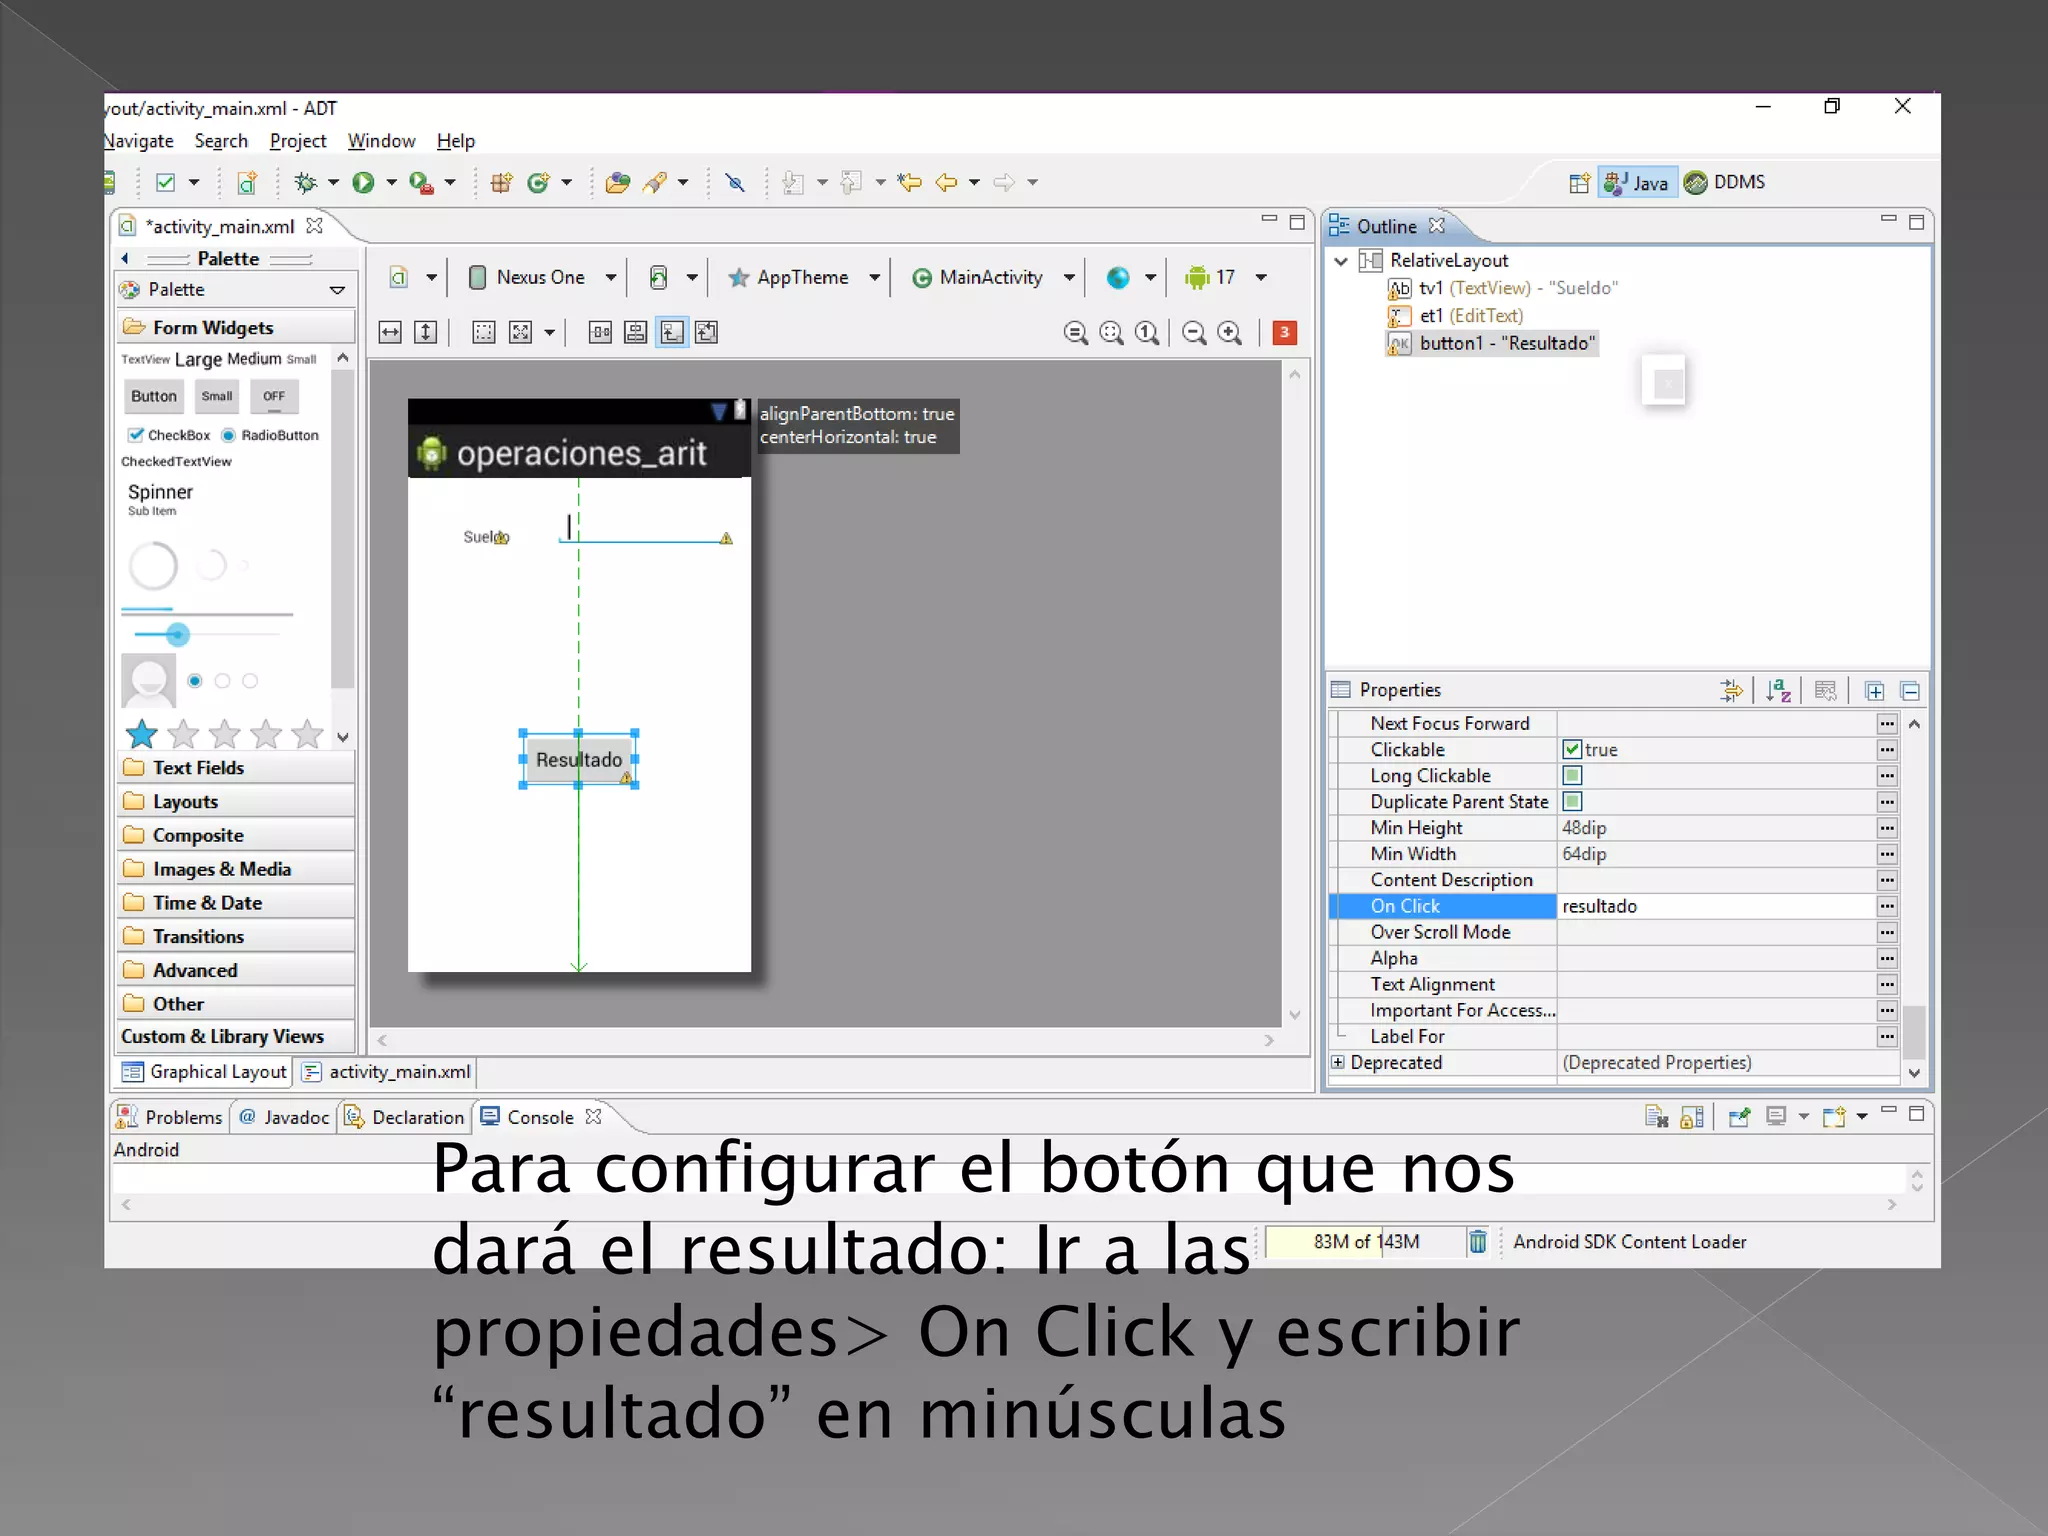The height and width of the screenshot is (1536, 2048).
Task: Click the On Click resultado value field
Action: point(1715,906)
